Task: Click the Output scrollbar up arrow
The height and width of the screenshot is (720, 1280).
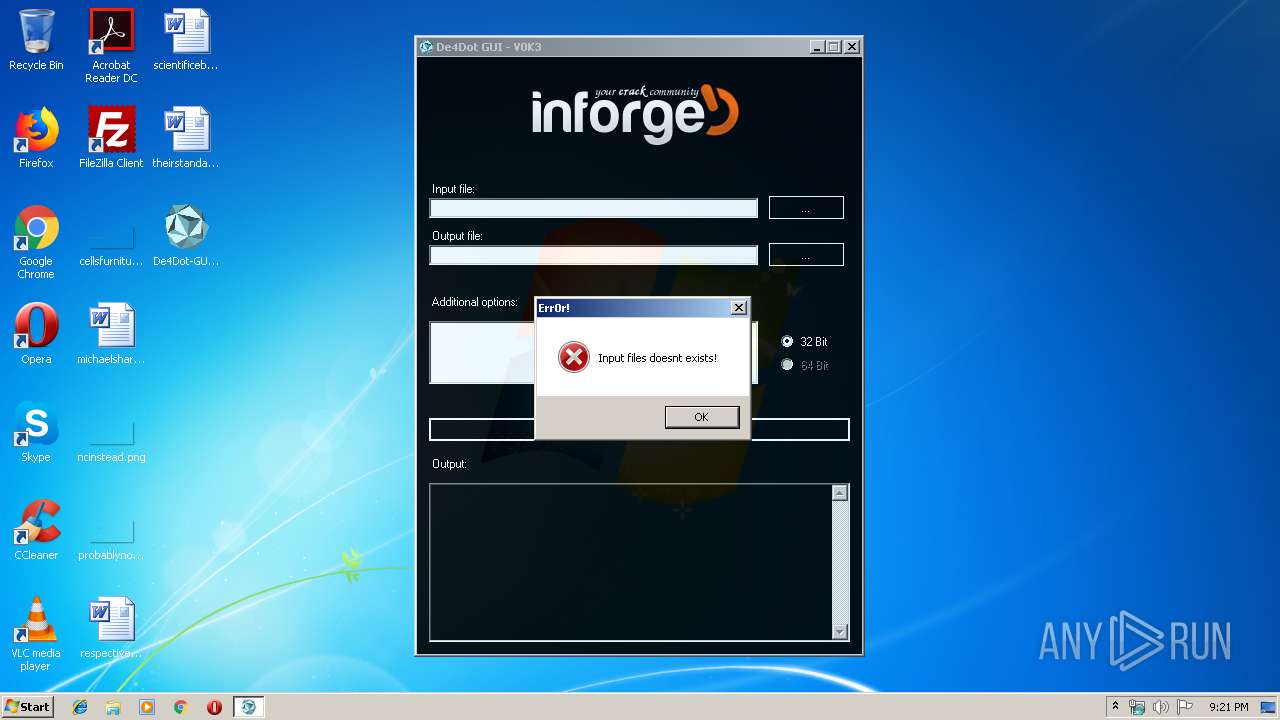Action: click(x=840, y=492)
